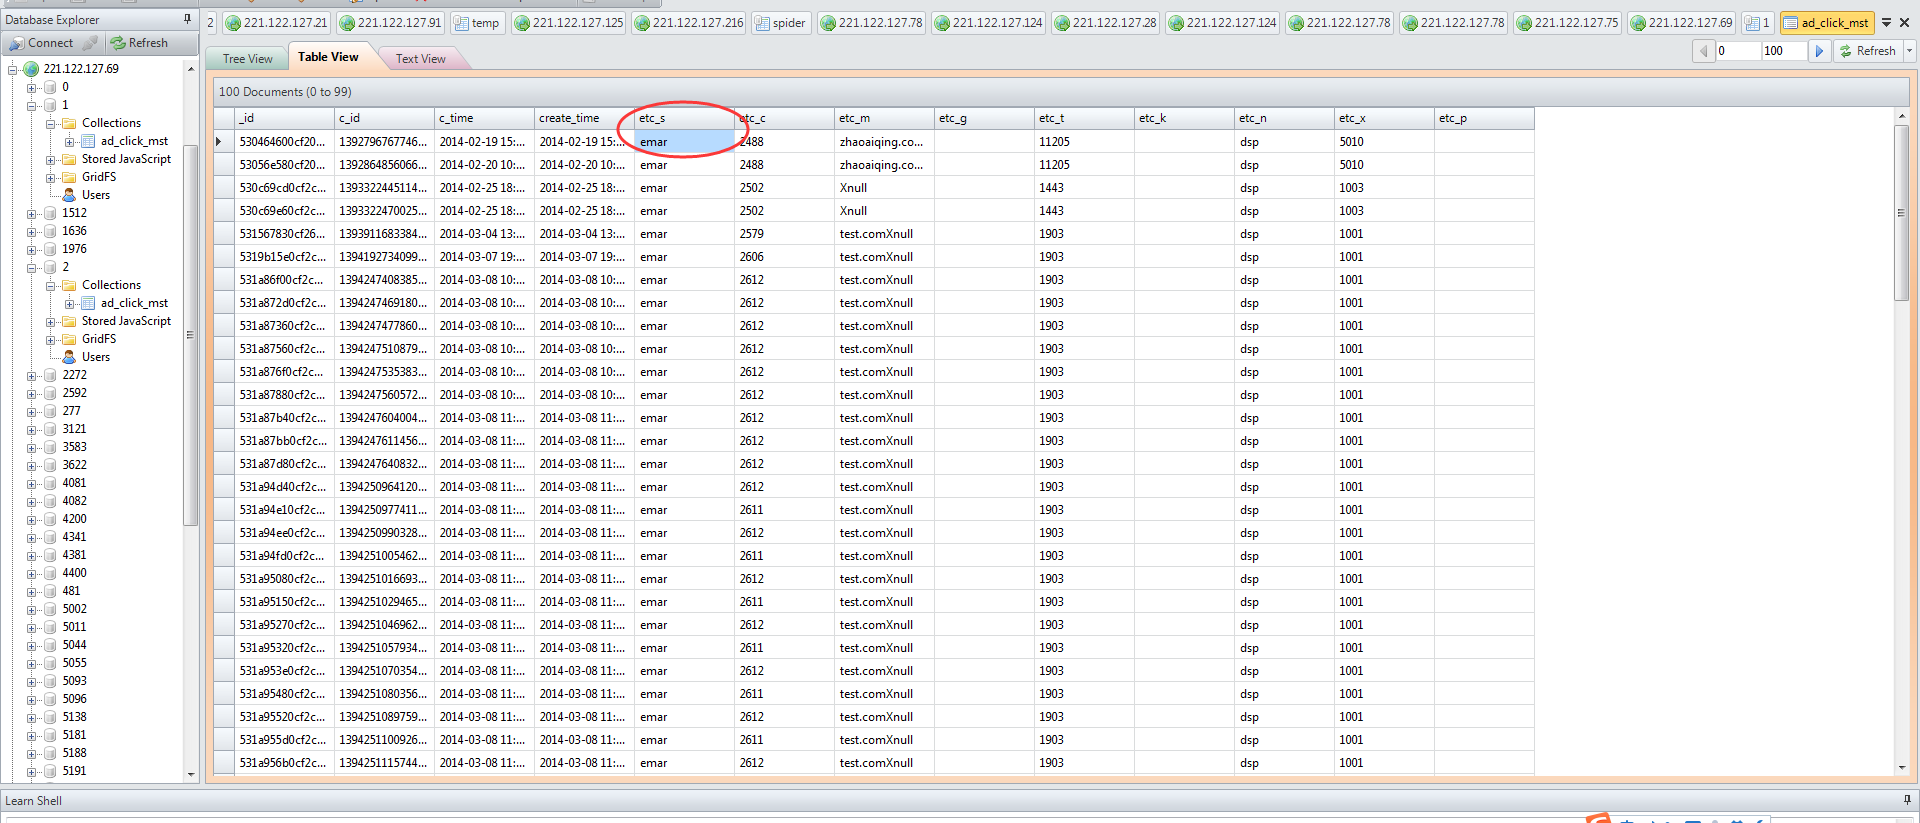Collapse database 1 node
The height and width of the screenshot is (823, 1920).
click(x=31, y=106)
